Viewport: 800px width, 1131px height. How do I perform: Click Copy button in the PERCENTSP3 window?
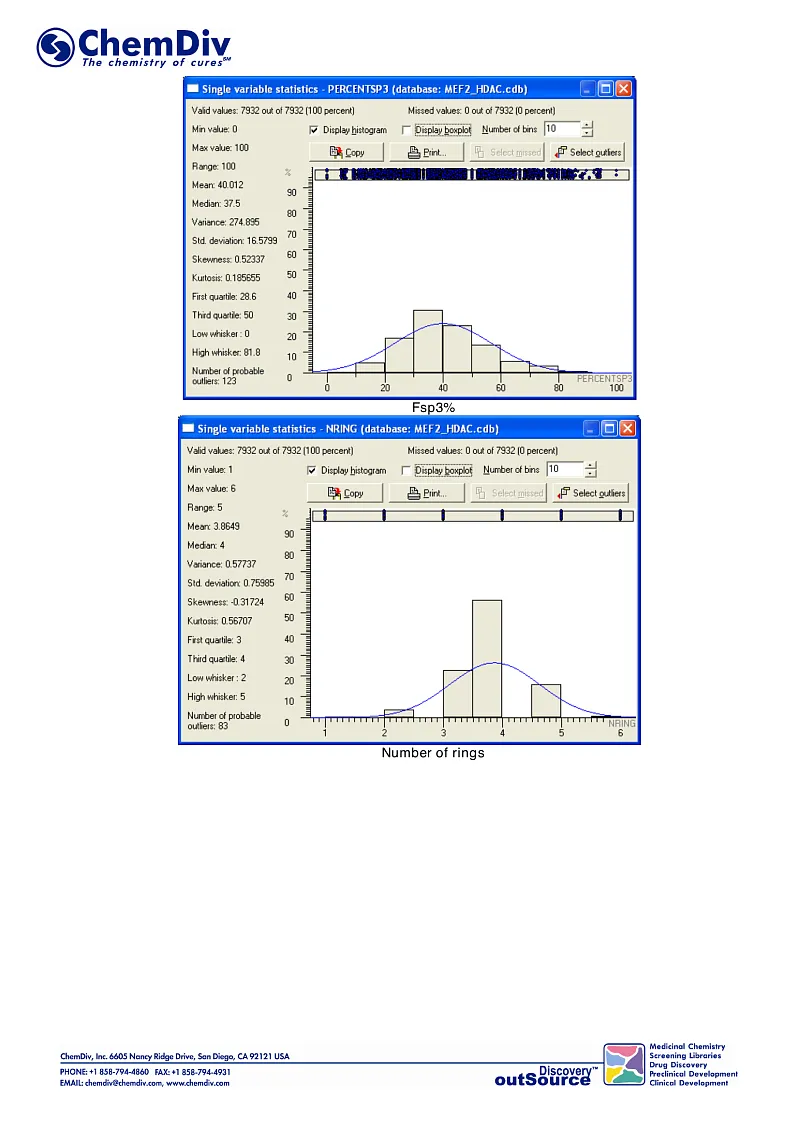coord(346,152)
